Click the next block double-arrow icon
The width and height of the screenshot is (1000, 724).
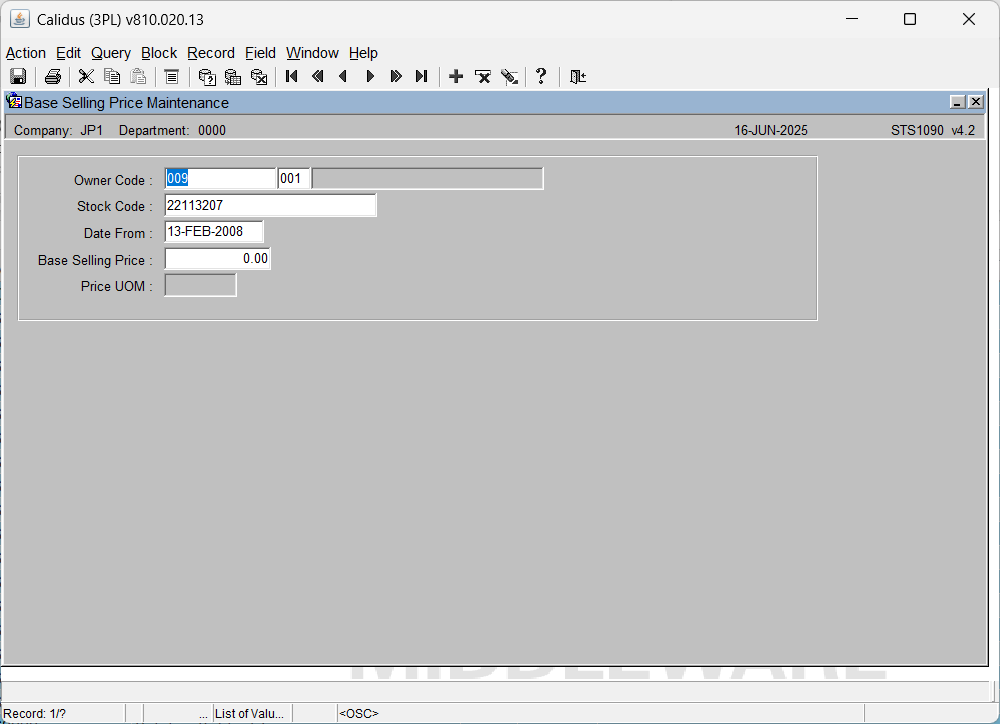395,77
